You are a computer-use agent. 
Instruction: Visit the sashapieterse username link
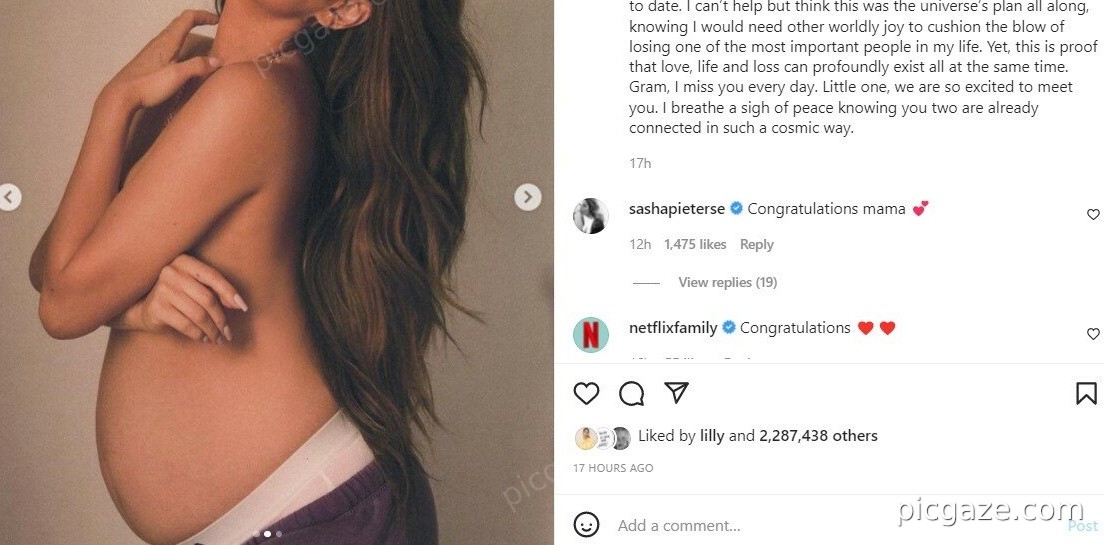point(675,209)
